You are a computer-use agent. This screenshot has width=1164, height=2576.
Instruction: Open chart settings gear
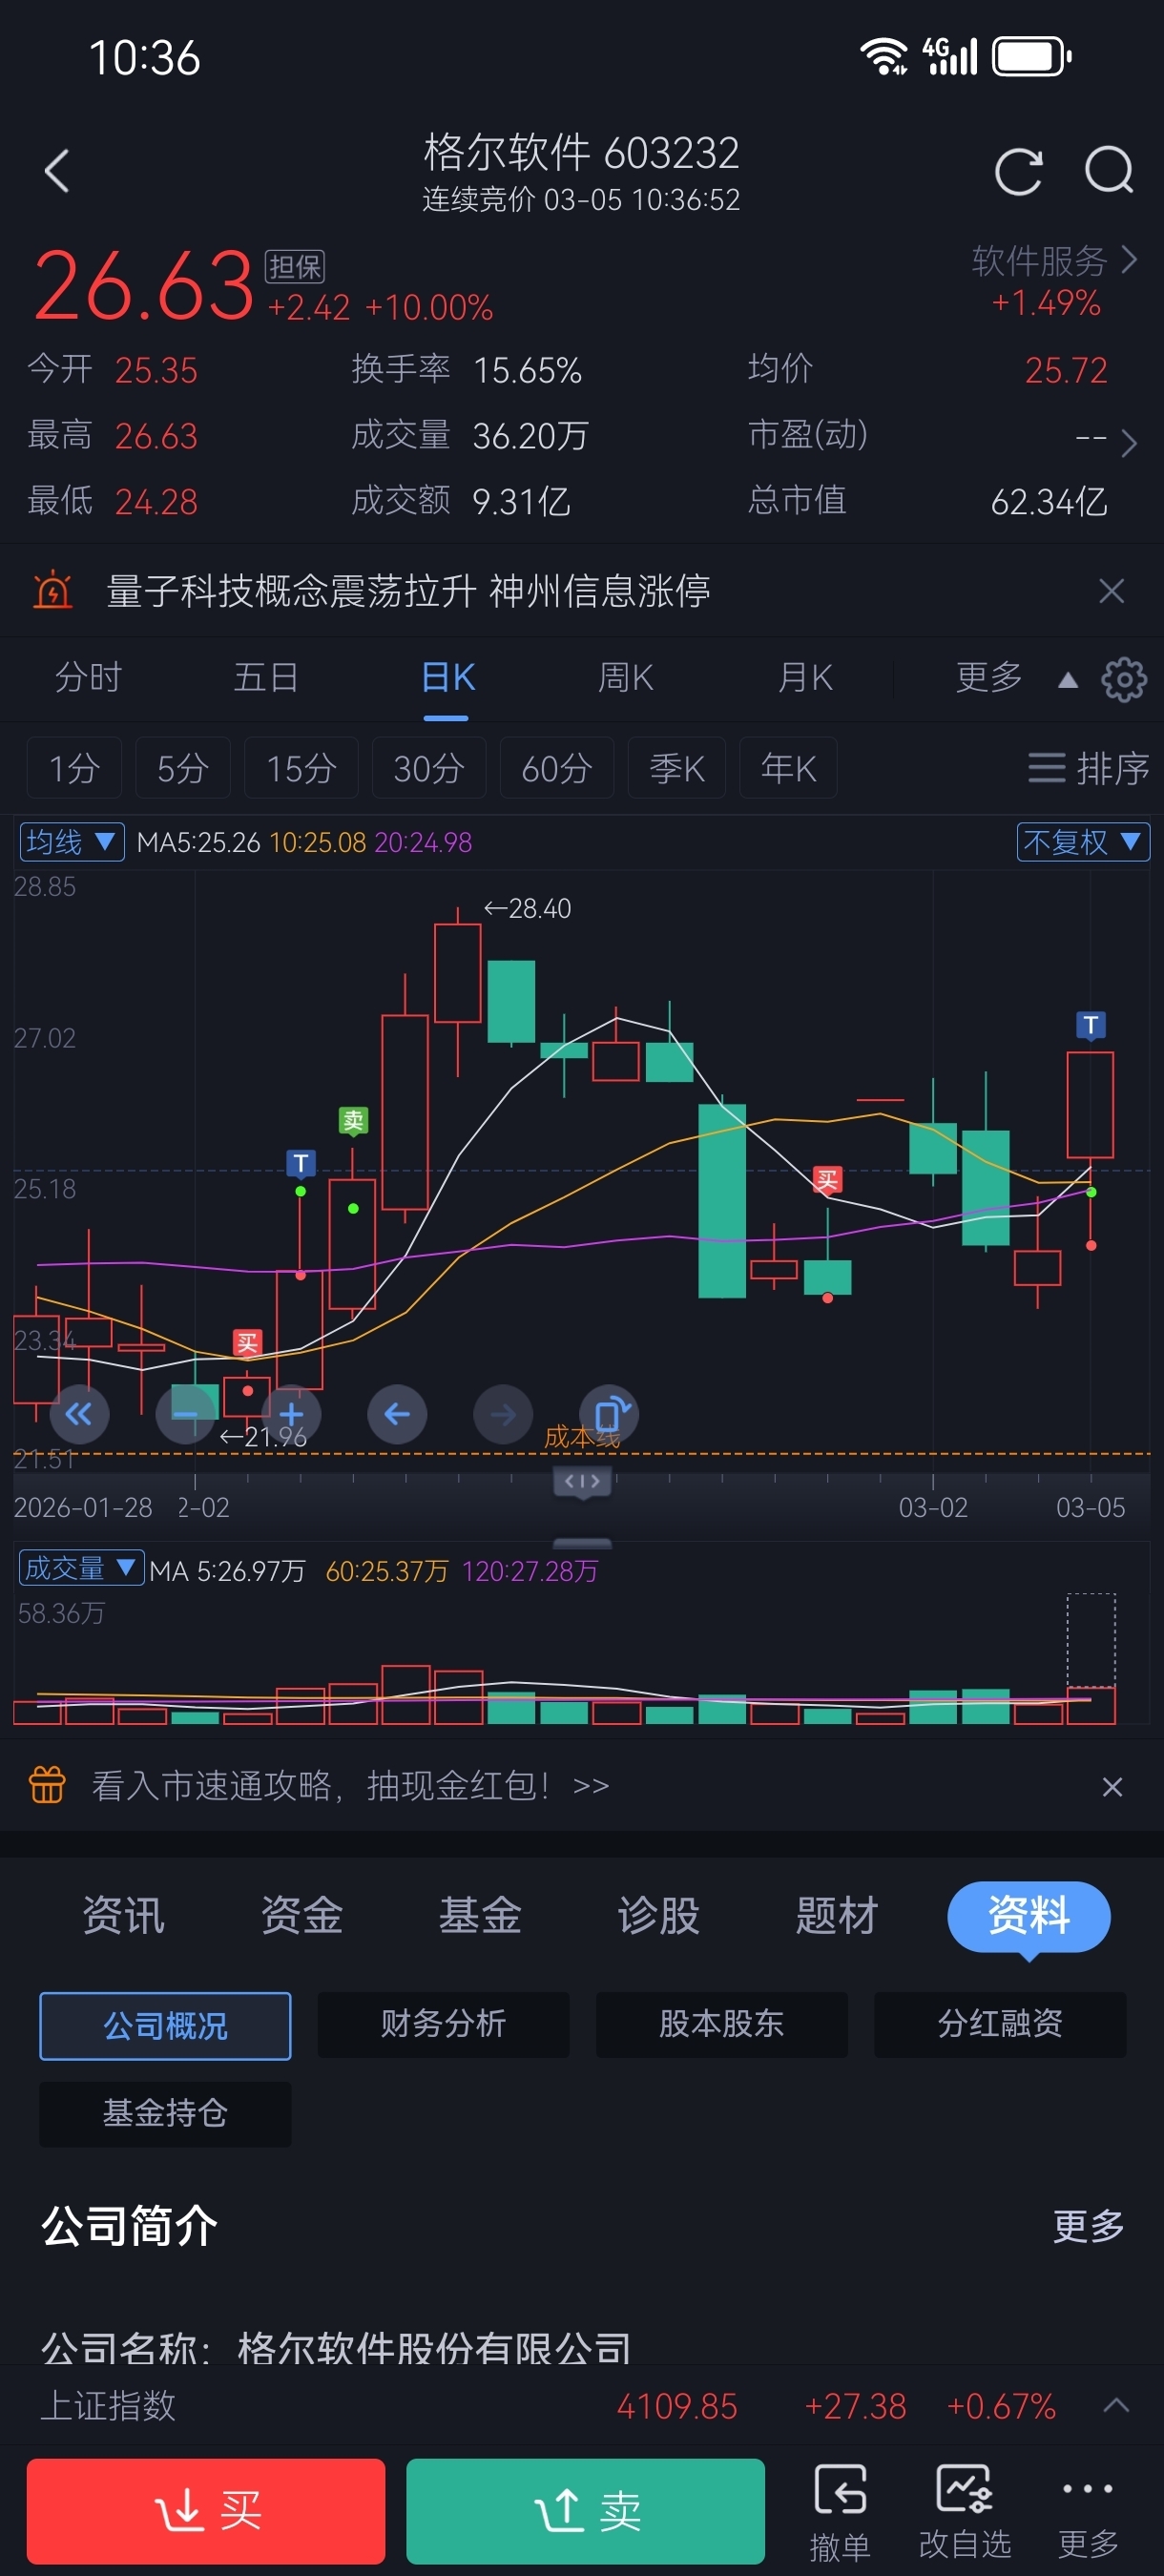(x=1124, y=680)
